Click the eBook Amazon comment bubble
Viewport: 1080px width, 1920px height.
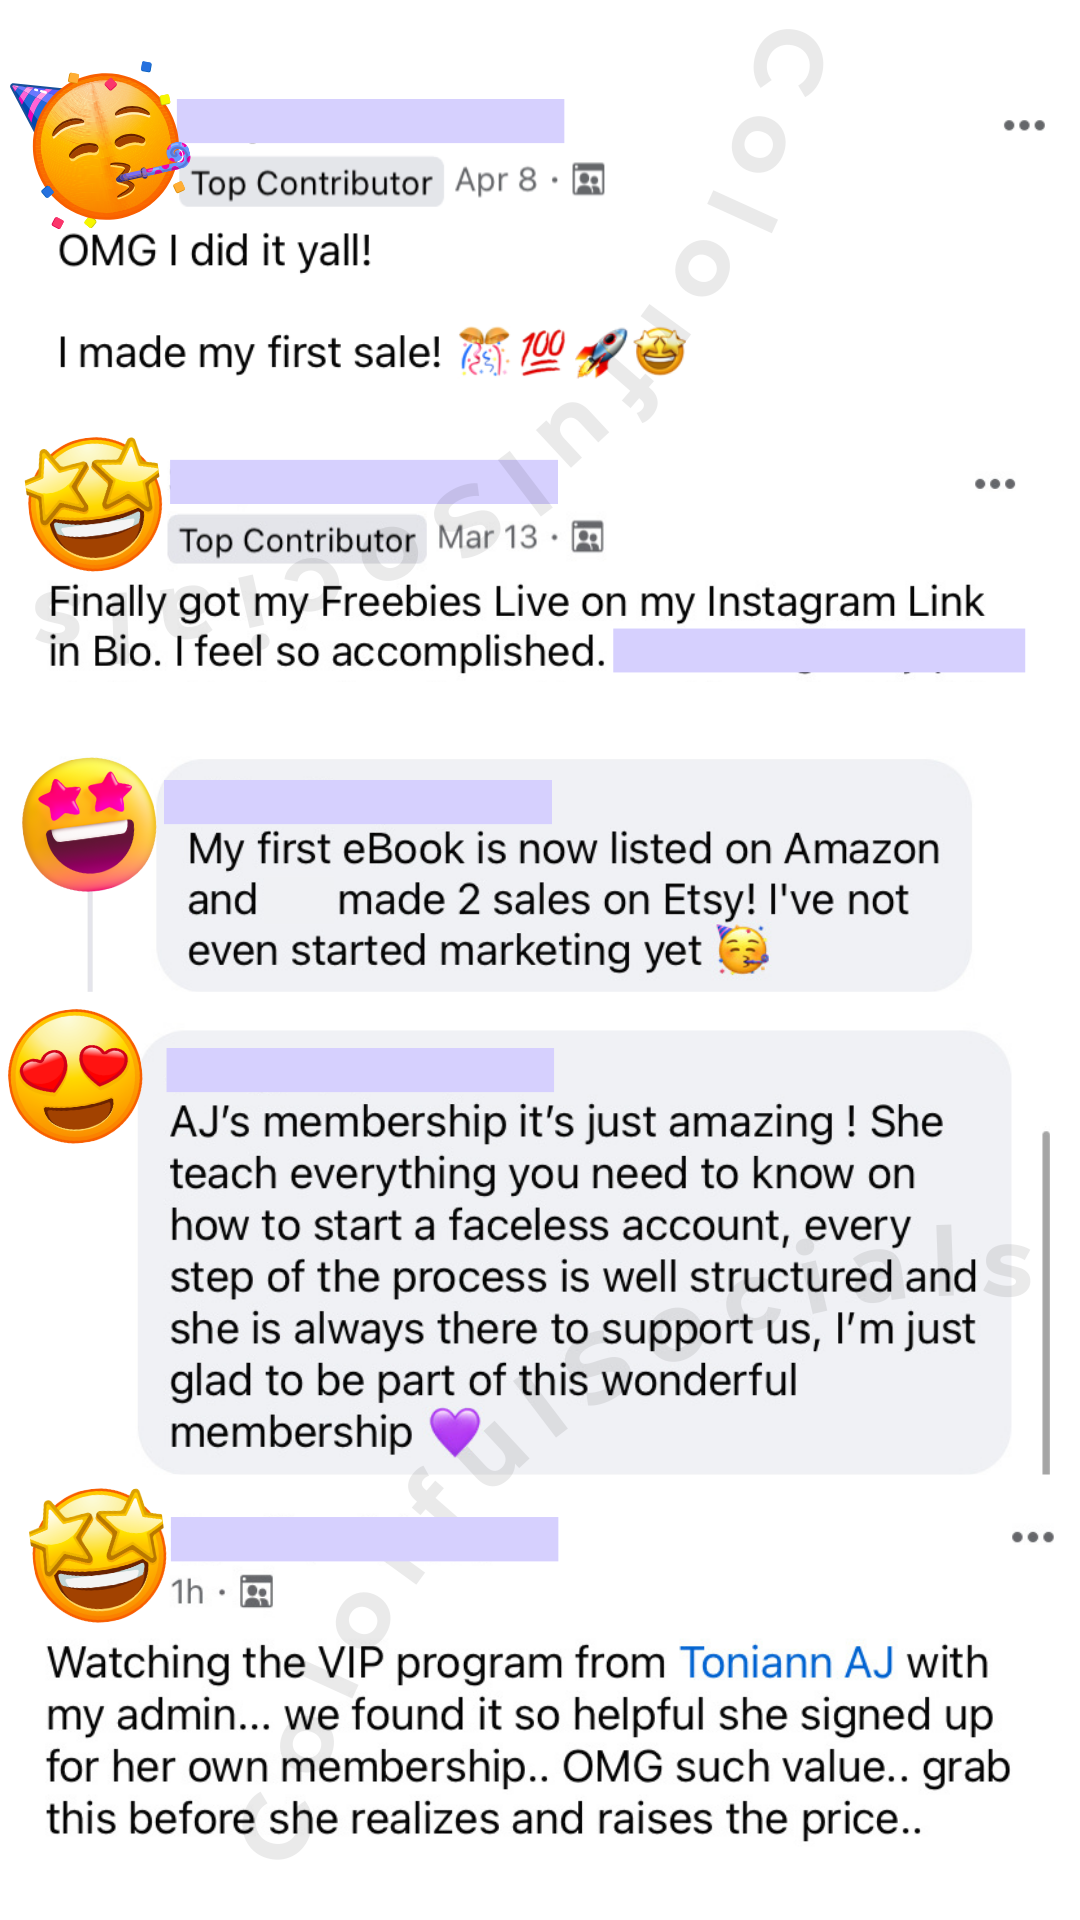pyautogui.click(x=564, y=875)
